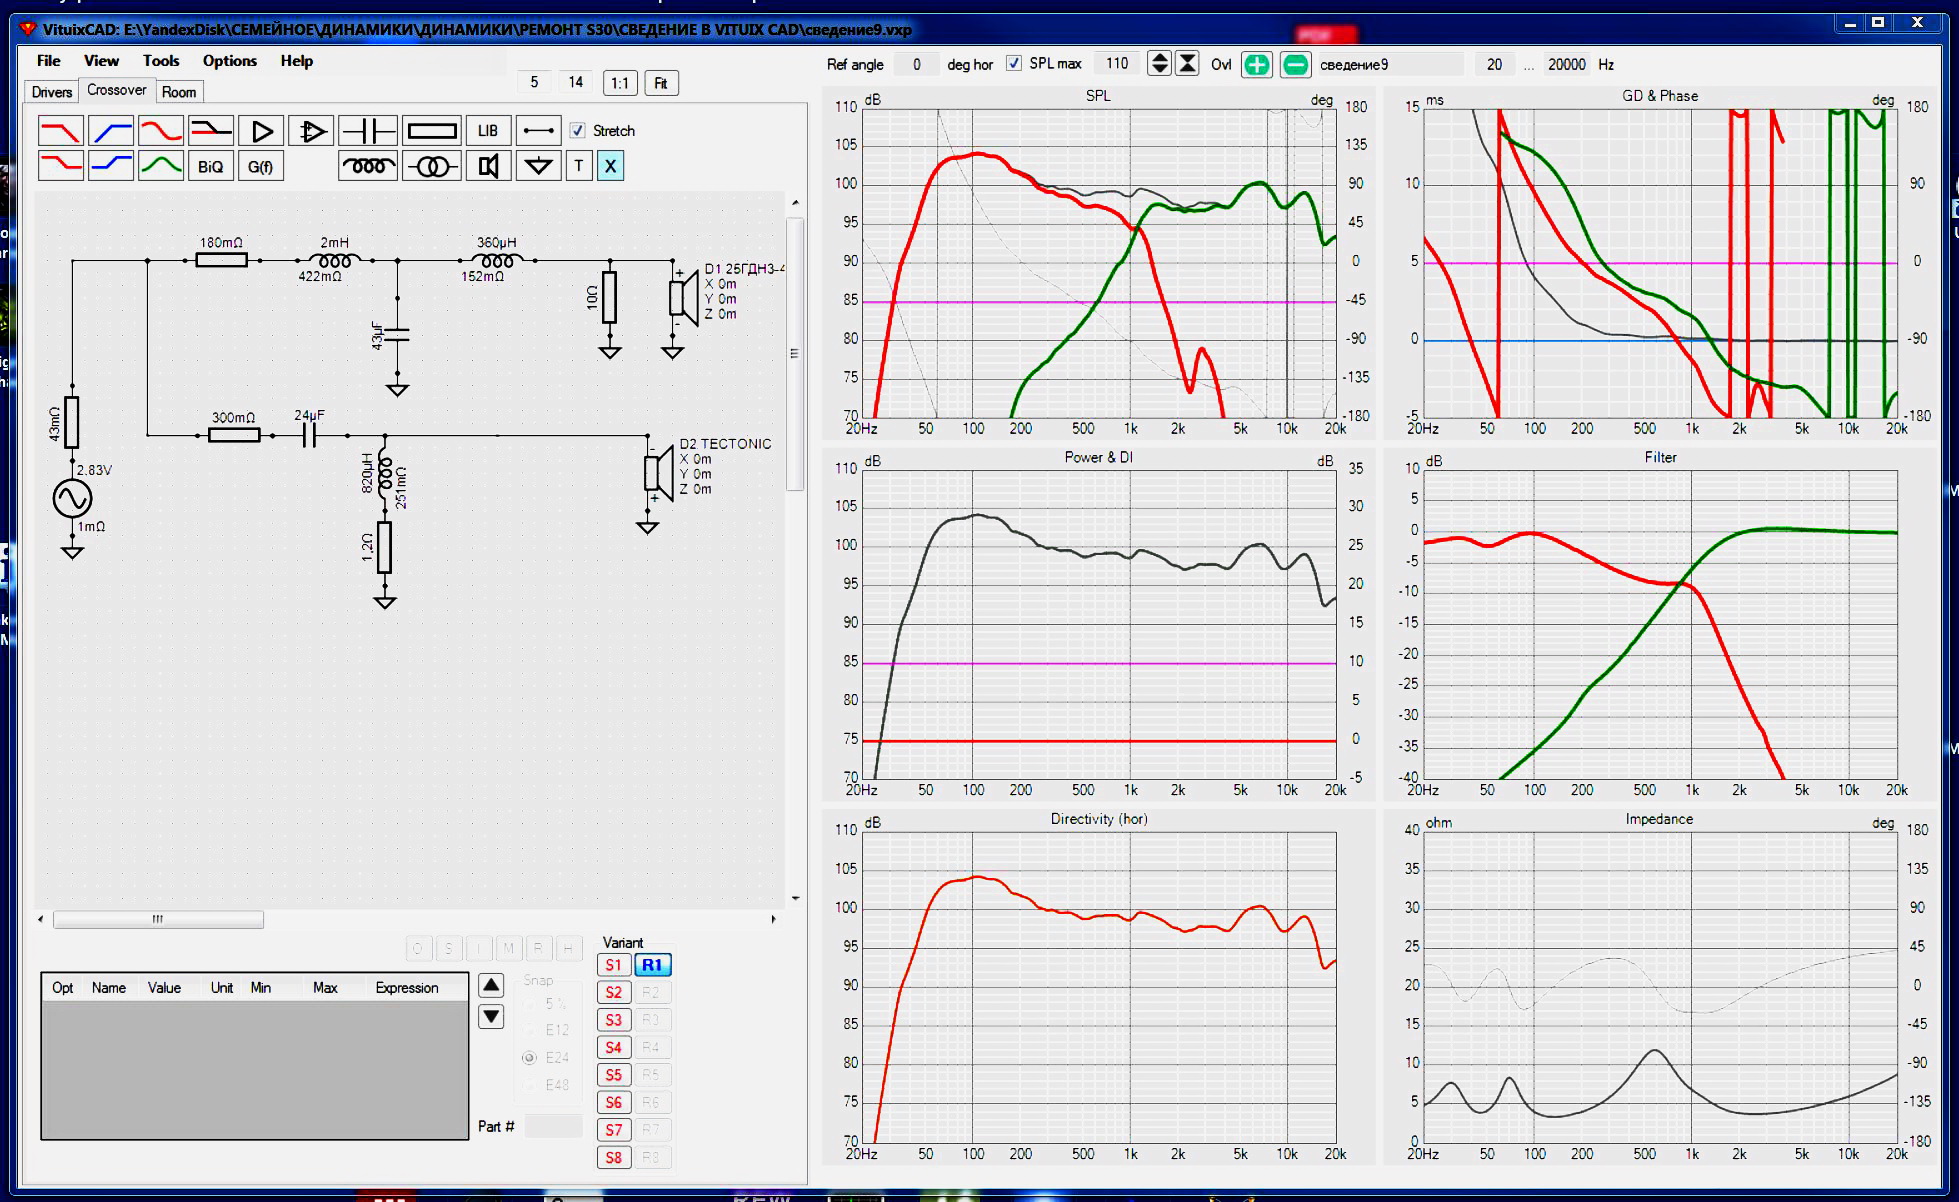Insert a driver speaker symbol

point(488,166)
